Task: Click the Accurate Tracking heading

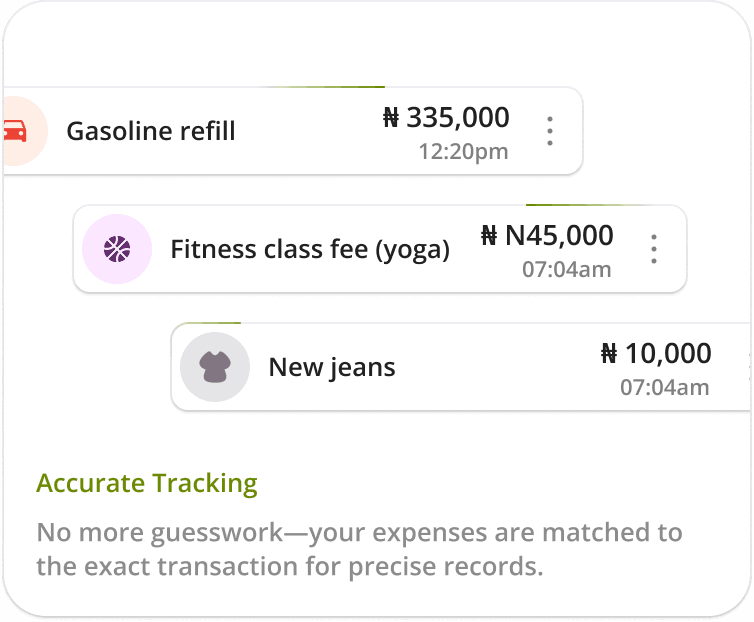Action: point(147,483)
